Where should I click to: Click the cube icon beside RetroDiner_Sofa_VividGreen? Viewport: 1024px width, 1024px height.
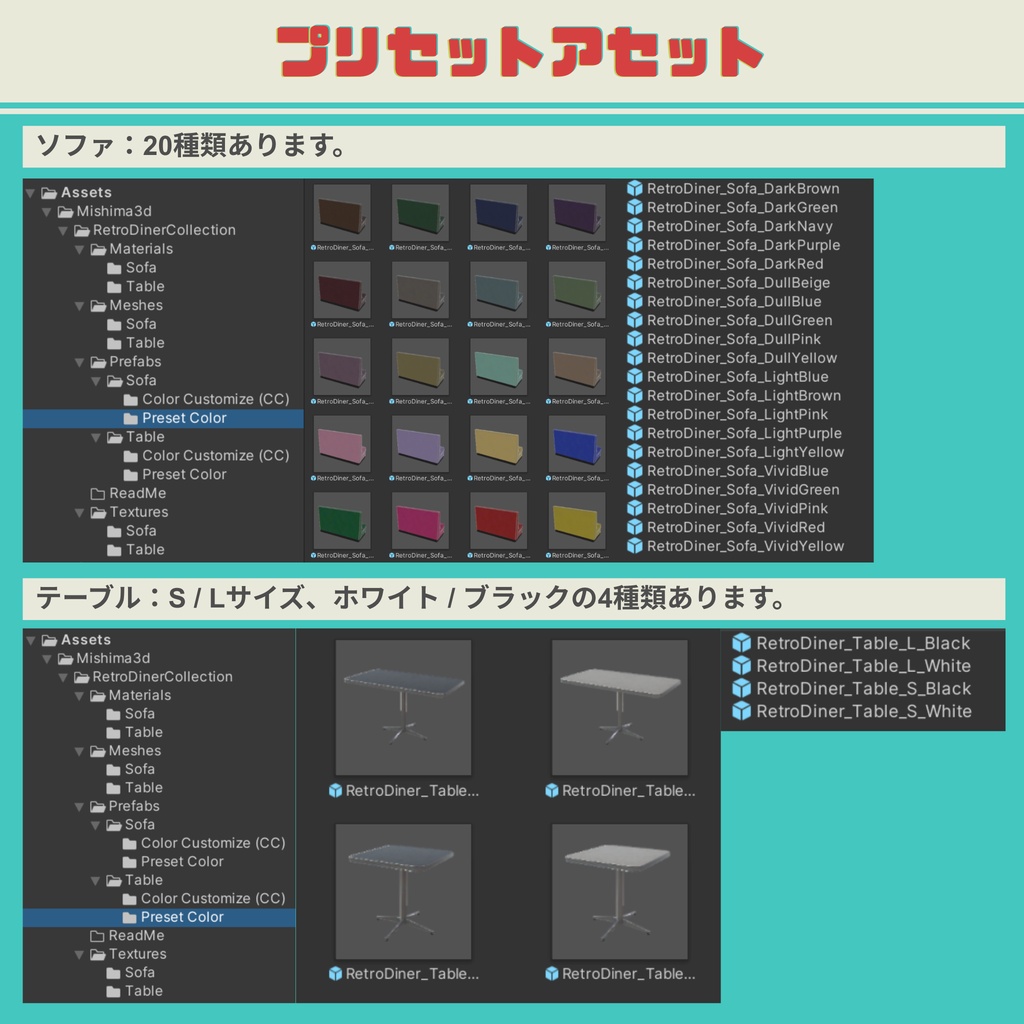point(634,490)
